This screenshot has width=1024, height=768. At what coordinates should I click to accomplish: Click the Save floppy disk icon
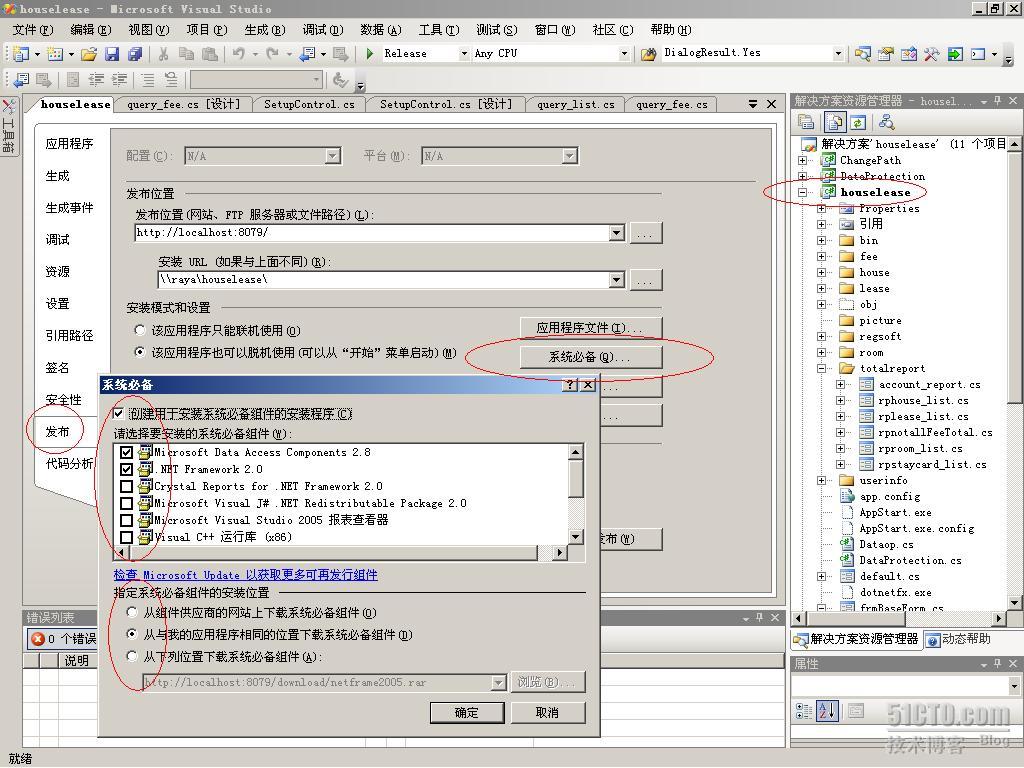pos(112,54)
